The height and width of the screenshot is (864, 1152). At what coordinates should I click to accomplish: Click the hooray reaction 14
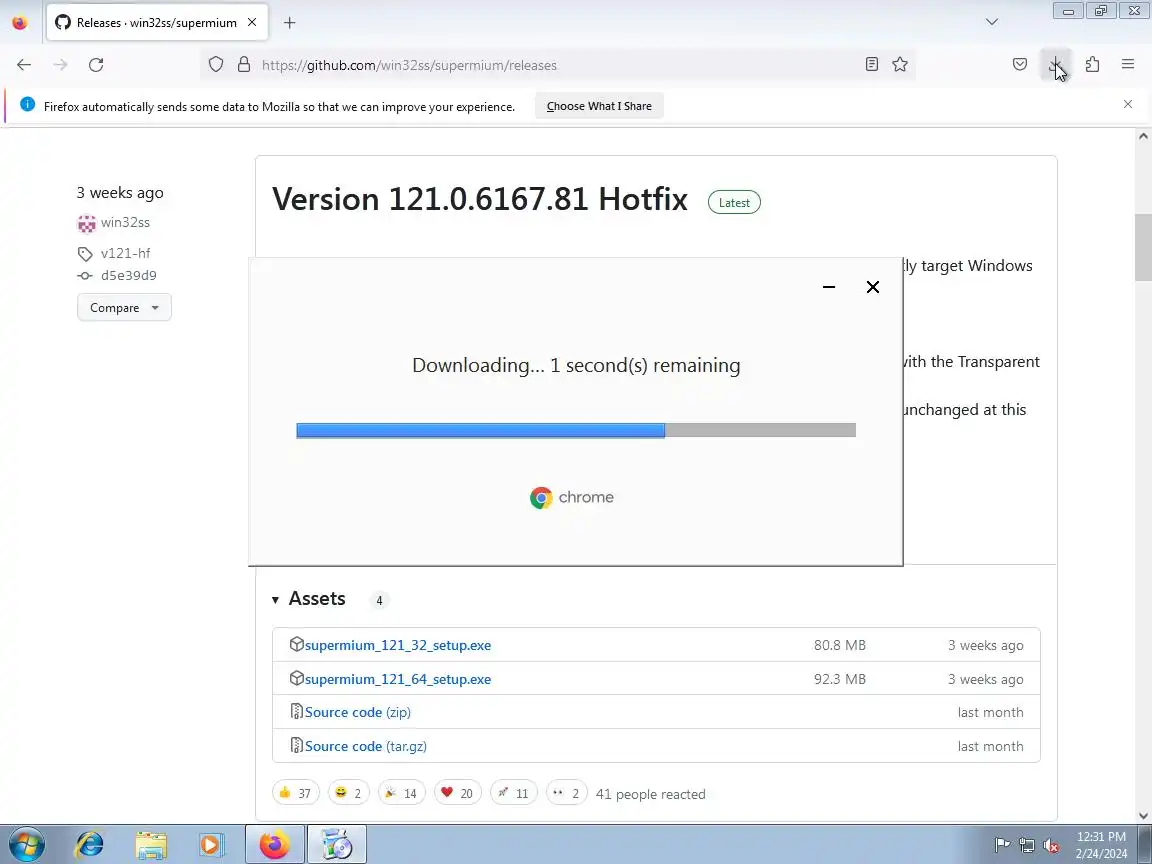point(401,793)
